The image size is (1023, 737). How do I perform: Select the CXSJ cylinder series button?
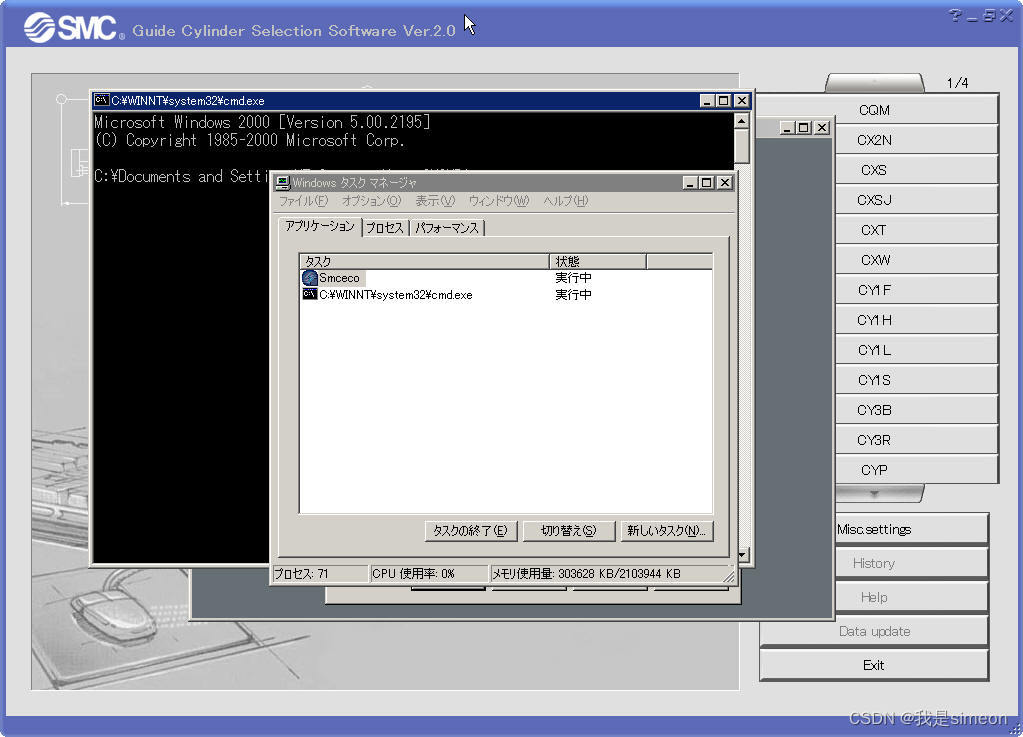coord(874,200)
